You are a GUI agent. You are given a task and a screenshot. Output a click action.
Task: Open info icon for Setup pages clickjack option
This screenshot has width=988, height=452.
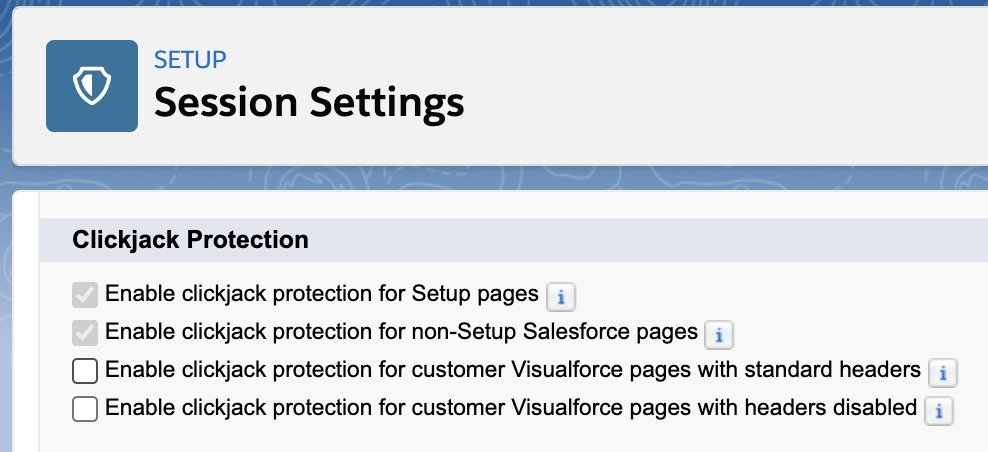click(562, 296)
